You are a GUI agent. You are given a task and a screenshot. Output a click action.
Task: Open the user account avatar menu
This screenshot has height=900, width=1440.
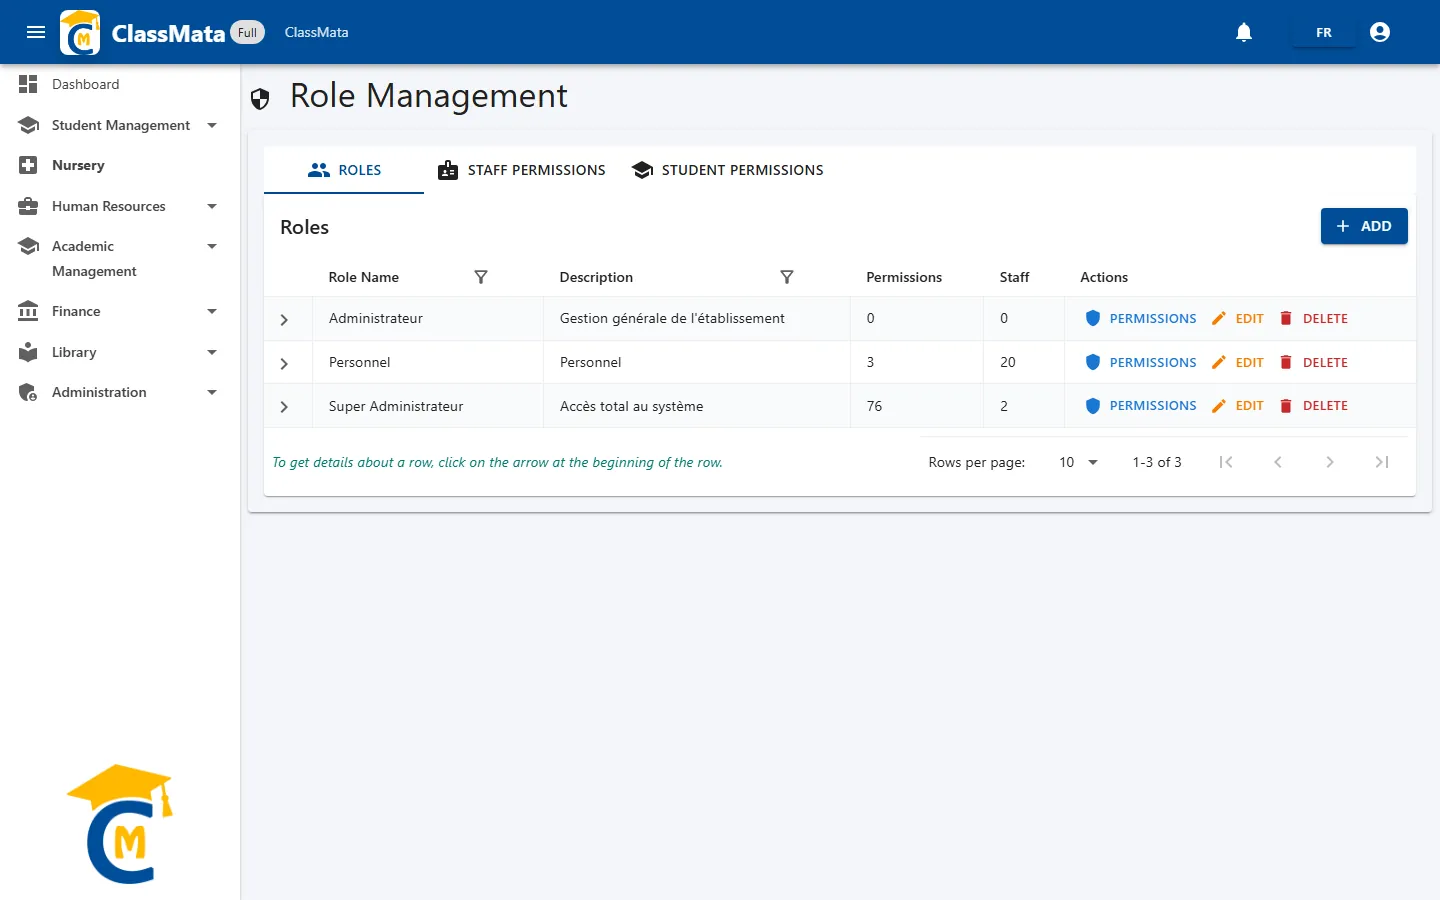tap(1380, 32)
